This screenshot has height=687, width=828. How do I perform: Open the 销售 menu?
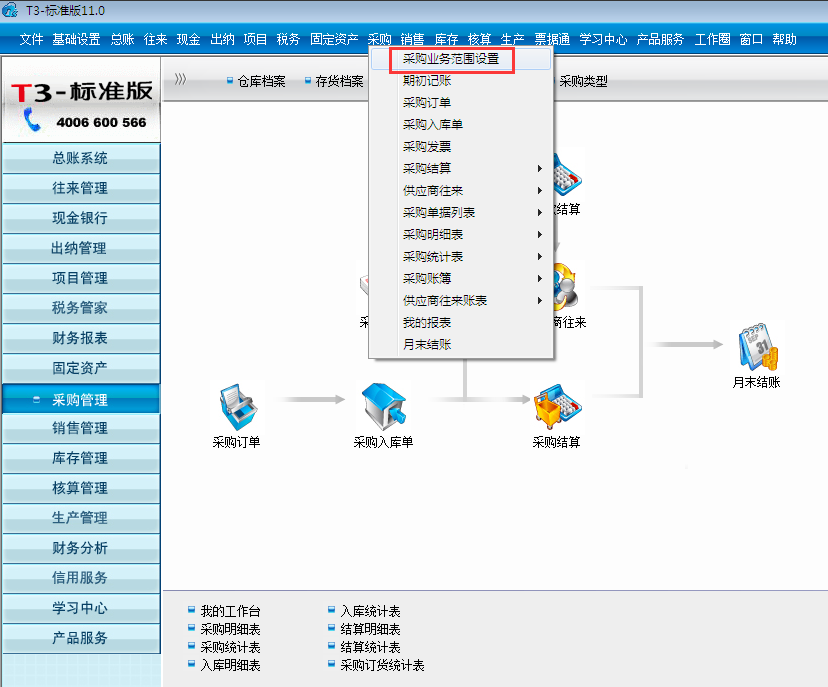[x=413, y=40]
